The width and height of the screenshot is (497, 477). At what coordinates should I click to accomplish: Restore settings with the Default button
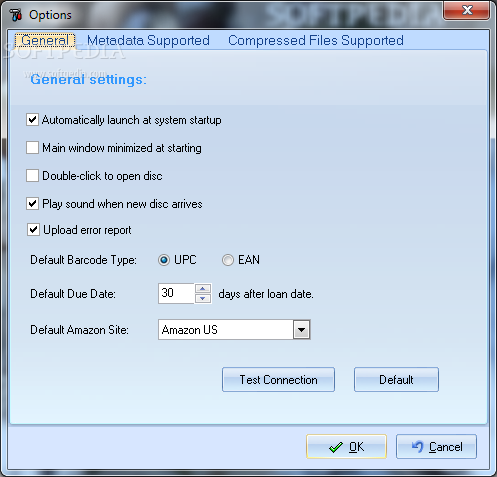[396, 380]
